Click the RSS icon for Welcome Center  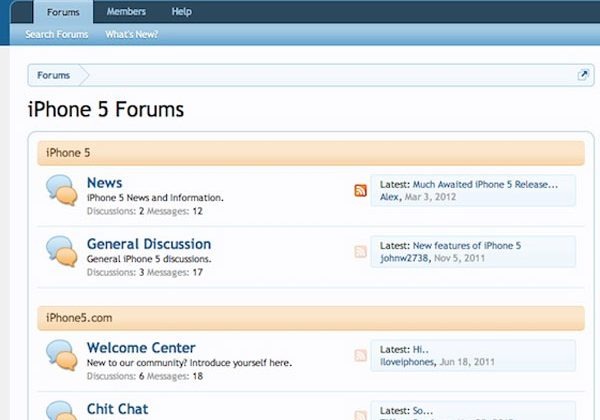[360, 355]
